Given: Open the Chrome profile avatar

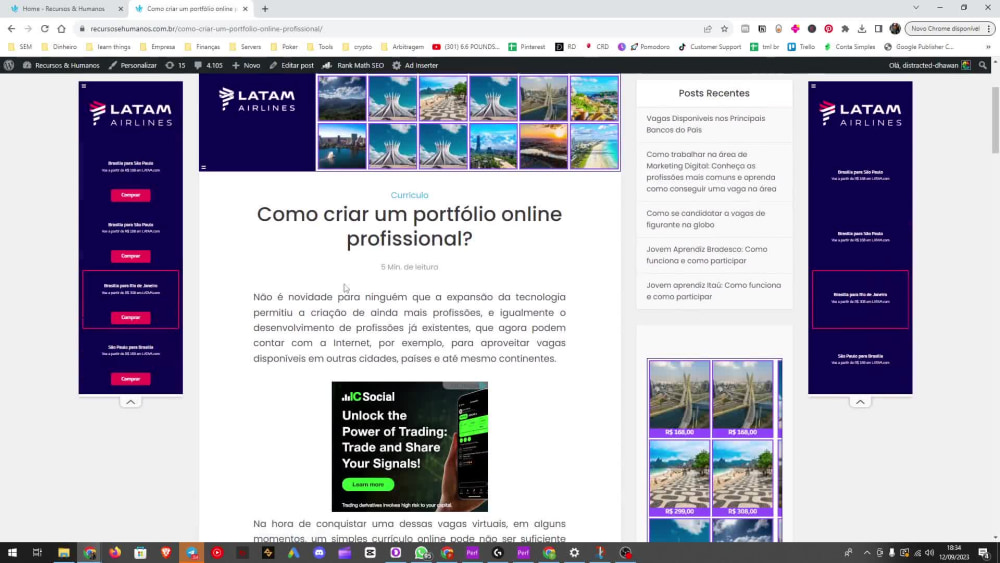Looking at the screenshot, I should tap(895, 29).
